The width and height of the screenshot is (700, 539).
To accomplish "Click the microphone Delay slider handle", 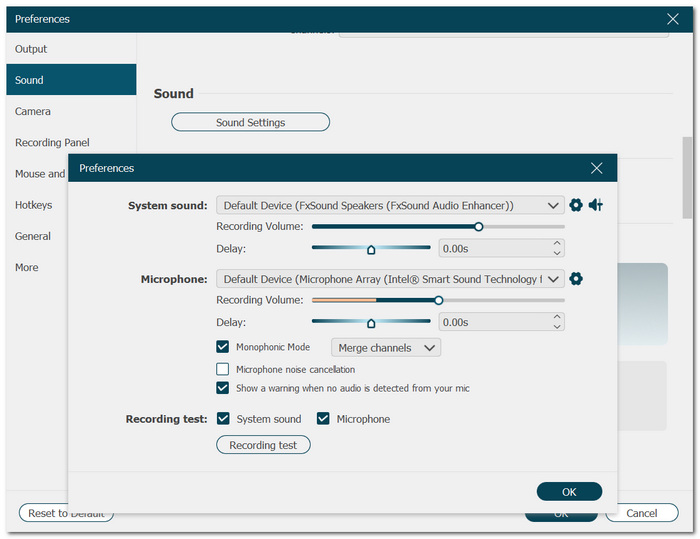I will [x=371, y=323].
